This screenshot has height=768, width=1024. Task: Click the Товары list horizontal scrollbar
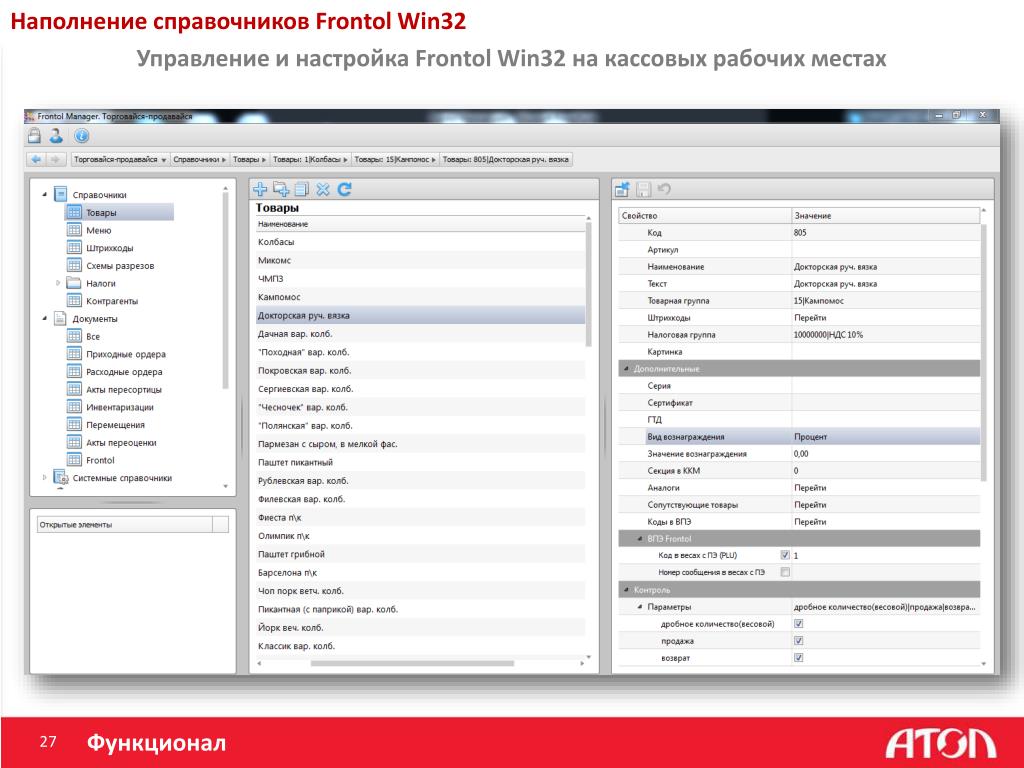click(412, 663)
